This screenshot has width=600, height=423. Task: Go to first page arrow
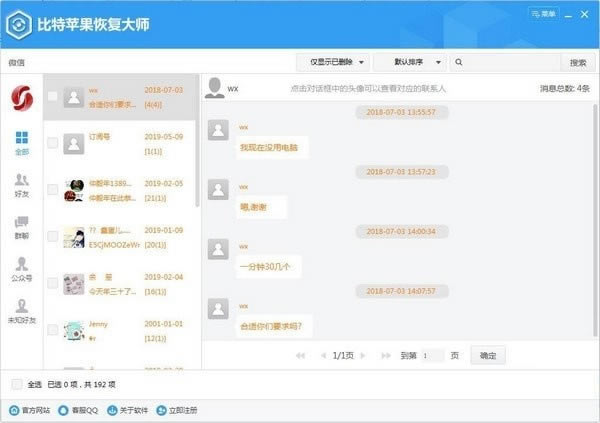[x=300, y=356]
